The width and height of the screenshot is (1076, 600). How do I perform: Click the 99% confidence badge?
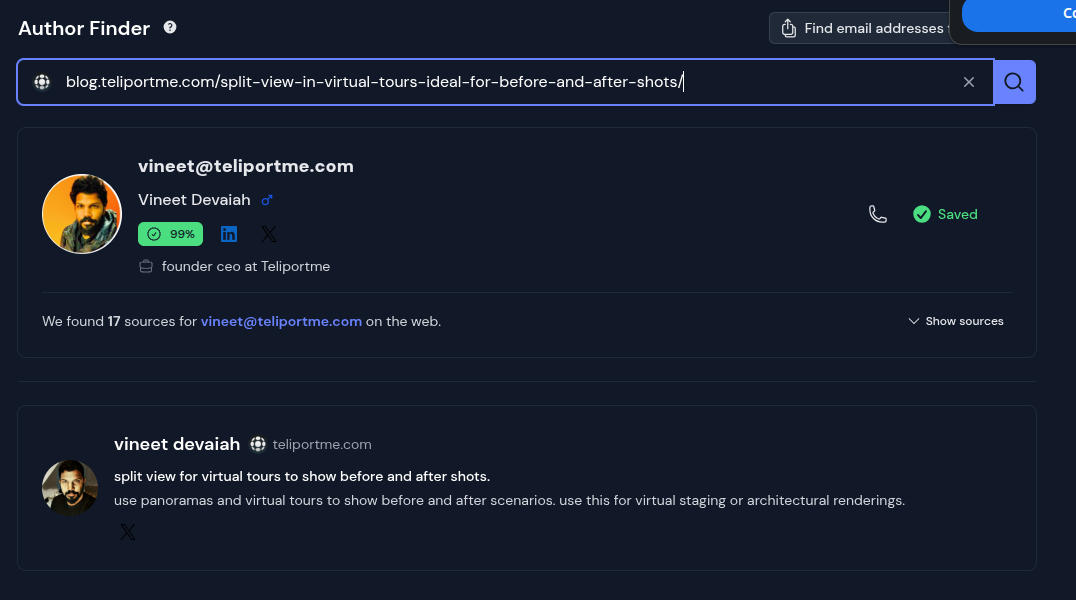point(170,234)
